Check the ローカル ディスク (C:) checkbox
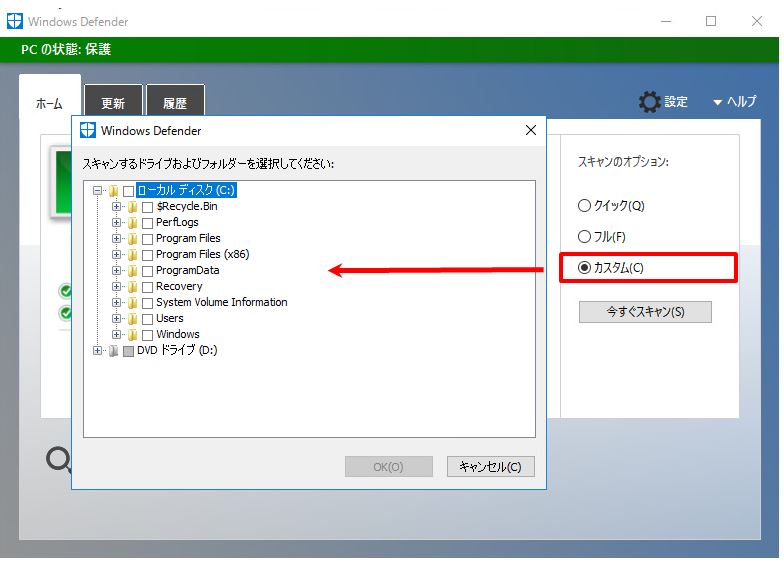This screenshot has height=562, width=784. 128,191
